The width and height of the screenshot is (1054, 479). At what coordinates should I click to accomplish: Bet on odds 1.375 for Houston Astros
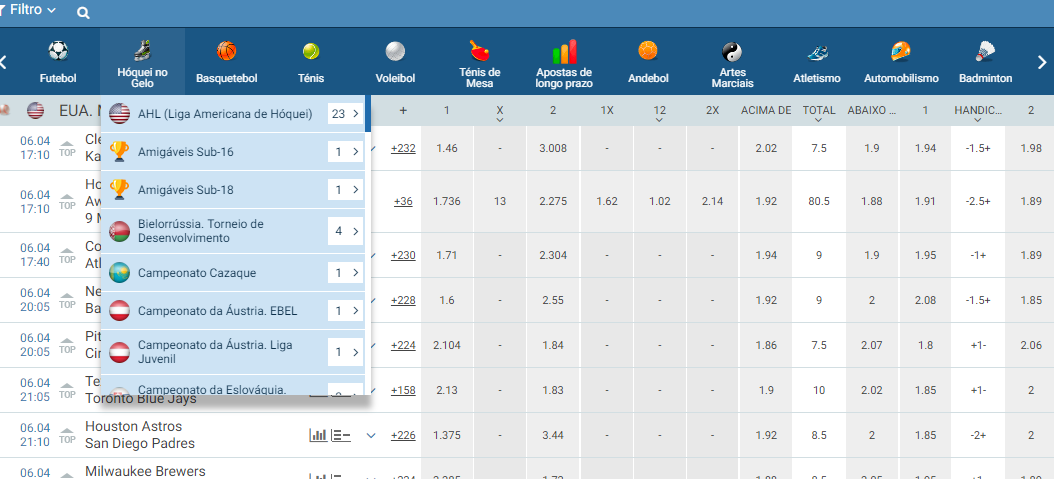tap(447, 435)
